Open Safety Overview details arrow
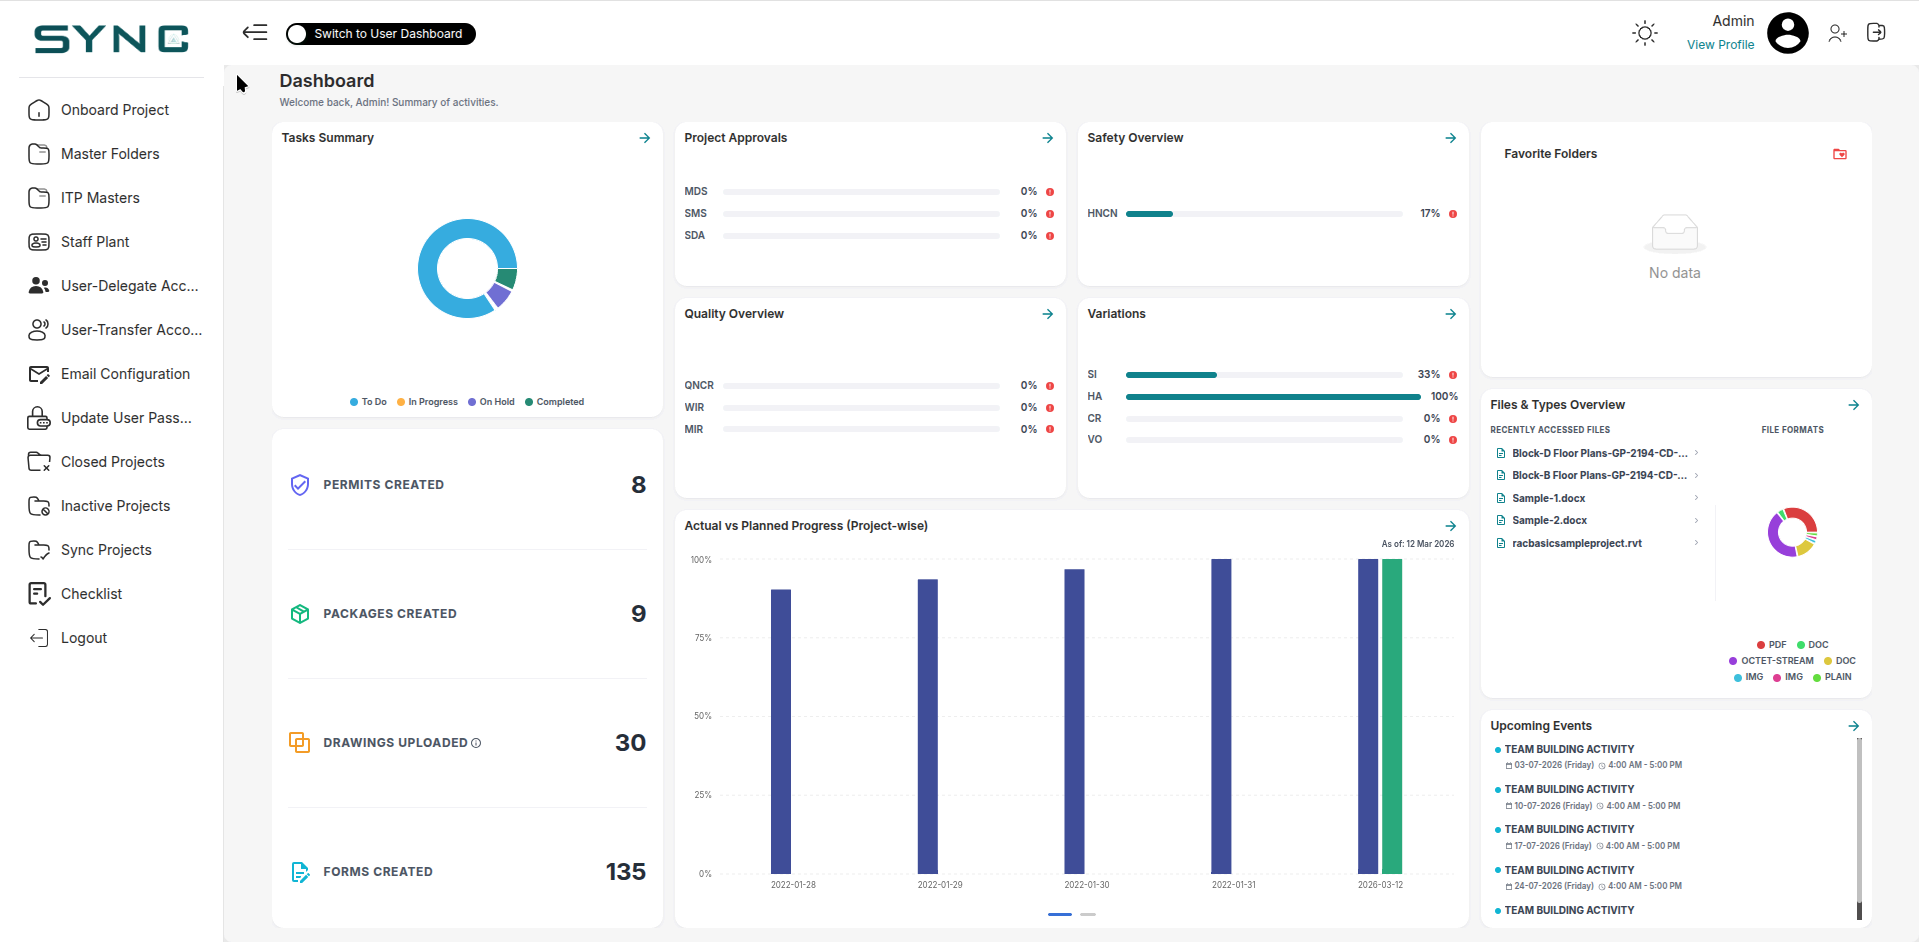 pyautogui.click(x=1451, y=138)
